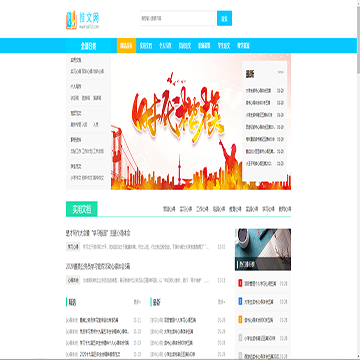360x360 pixels.
Task: Open the article next to the blue rank badge
Action: click(260, 302)
